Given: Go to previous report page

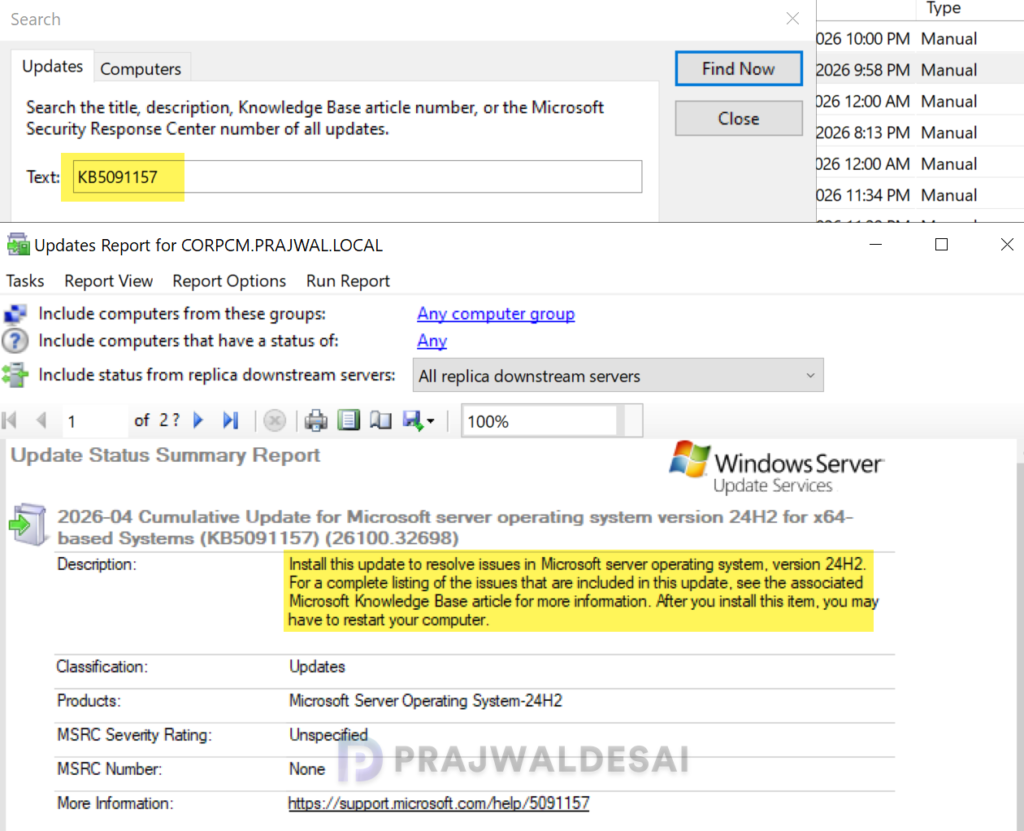Looking at the screenshot, I should pyautogui.click(x=41, y=421).
